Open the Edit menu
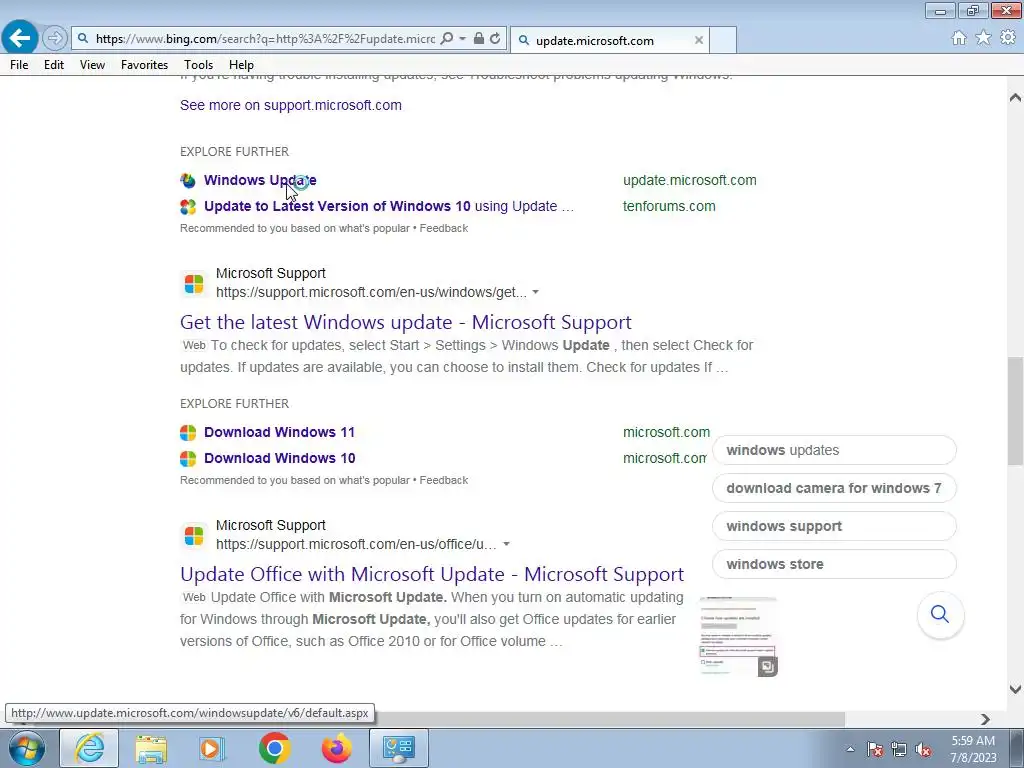The height and width of the screenshot is (768, 1024). coord(54,65)
